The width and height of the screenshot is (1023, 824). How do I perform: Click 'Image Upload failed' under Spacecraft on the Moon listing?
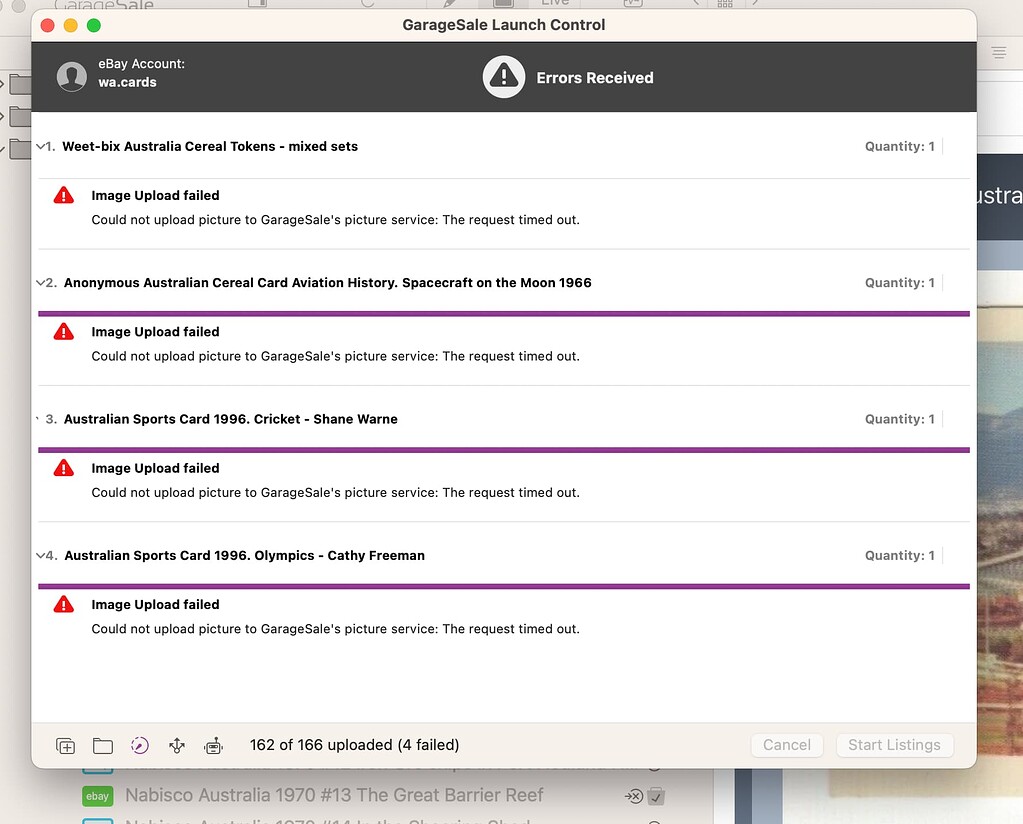155,331
